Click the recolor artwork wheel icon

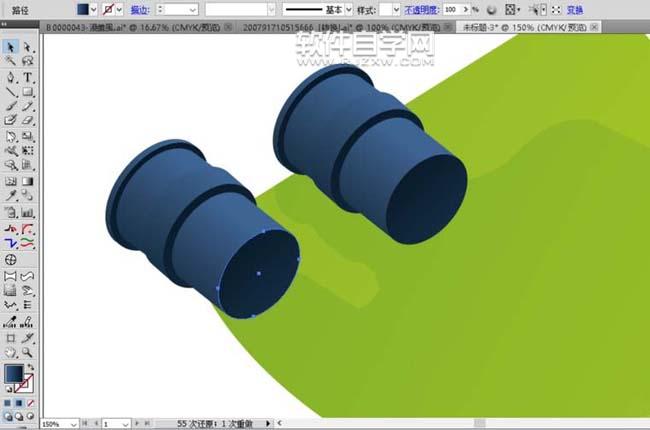coord(491,10)
